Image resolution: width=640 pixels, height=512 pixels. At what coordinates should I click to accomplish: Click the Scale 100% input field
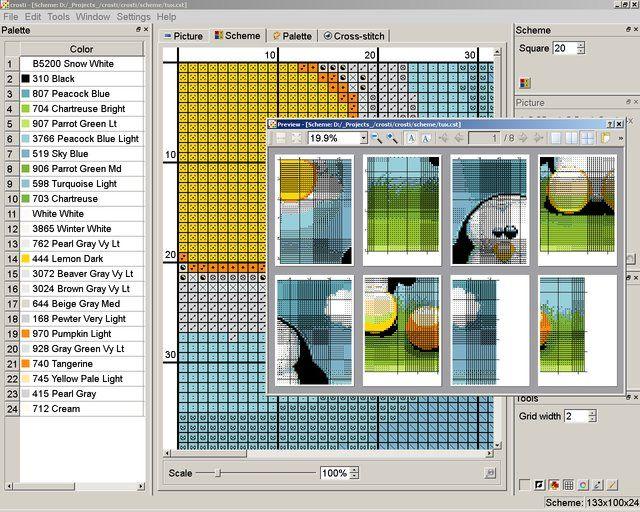336,473
